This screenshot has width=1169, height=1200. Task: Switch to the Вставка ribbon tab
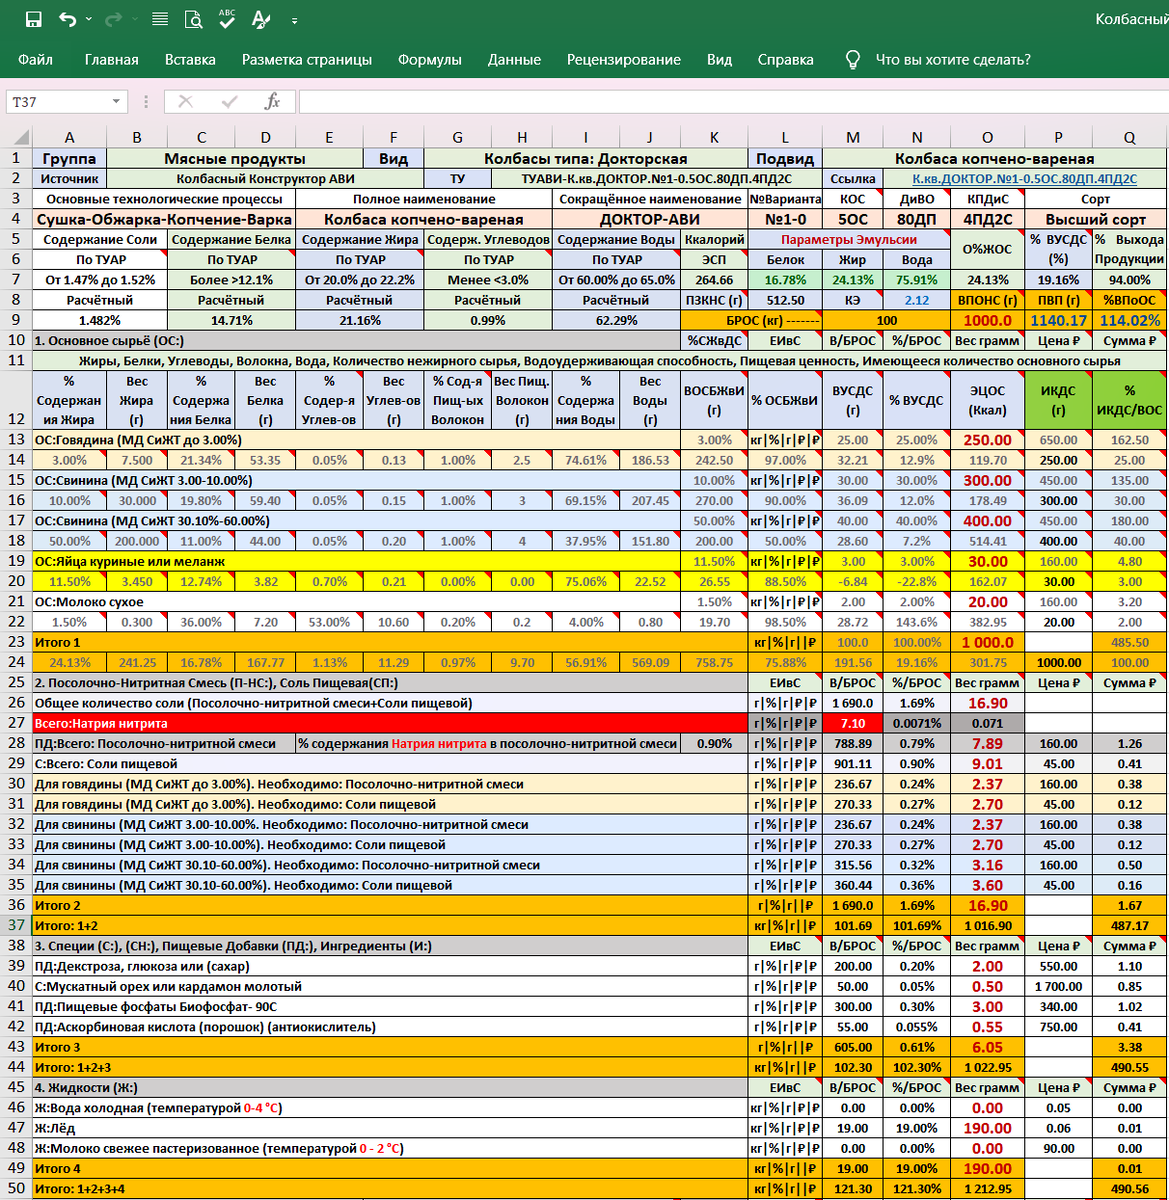coord(190,60)
